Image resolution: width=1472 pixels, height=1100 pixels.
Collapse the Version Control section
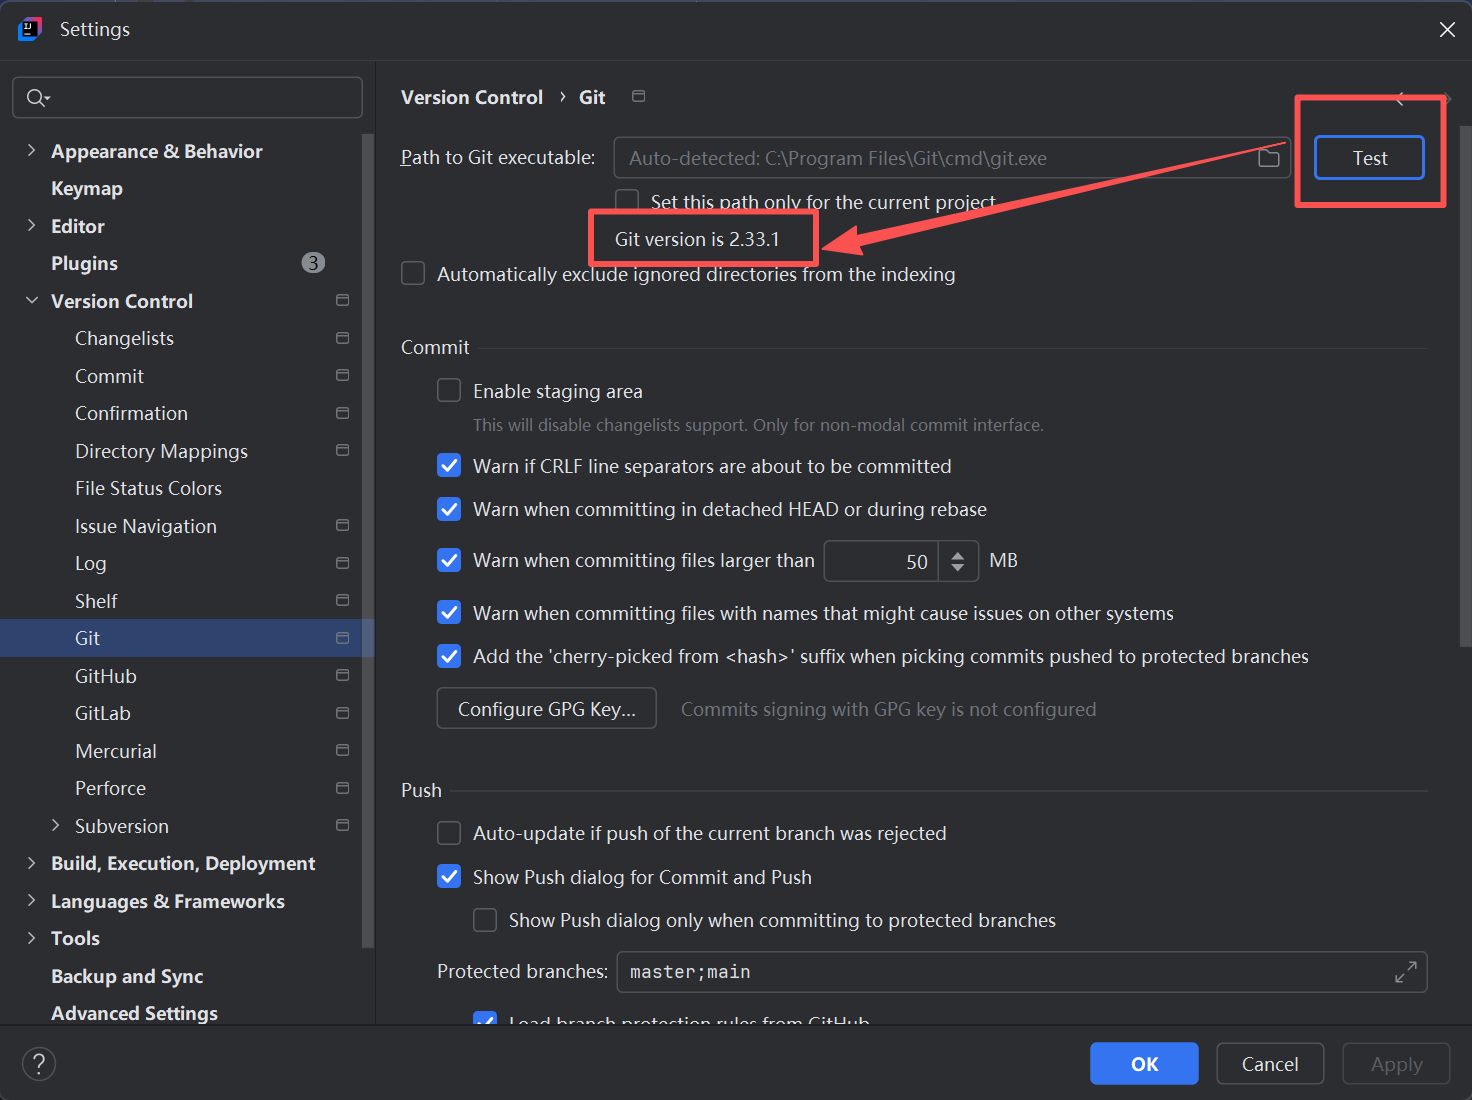pyautogui.click(x=31, y=301)
